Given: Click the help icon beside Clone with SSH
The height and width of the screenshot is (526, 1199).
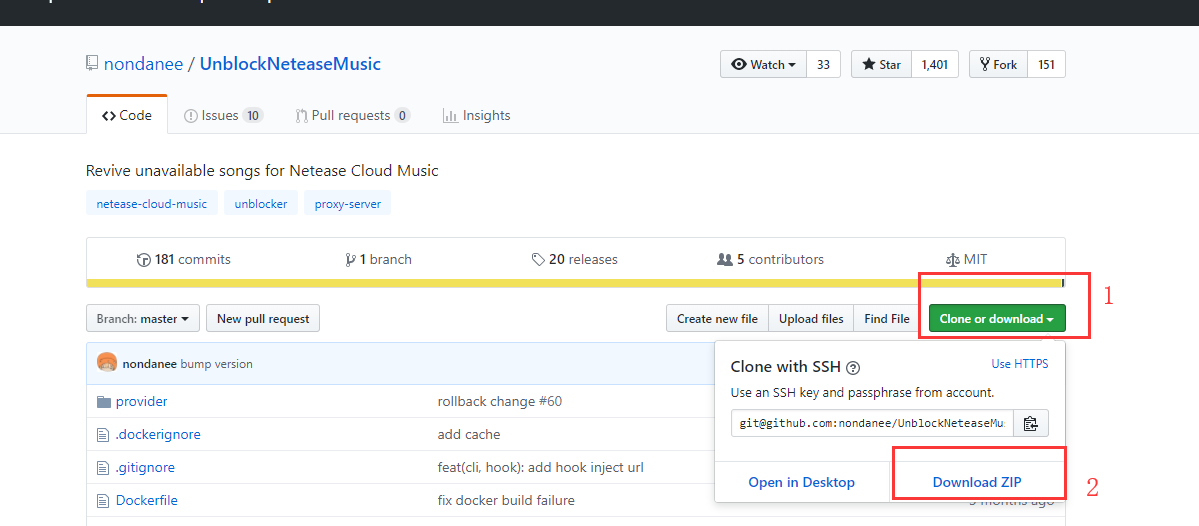Looking at the screenshot, I should [x=853, y=368].
